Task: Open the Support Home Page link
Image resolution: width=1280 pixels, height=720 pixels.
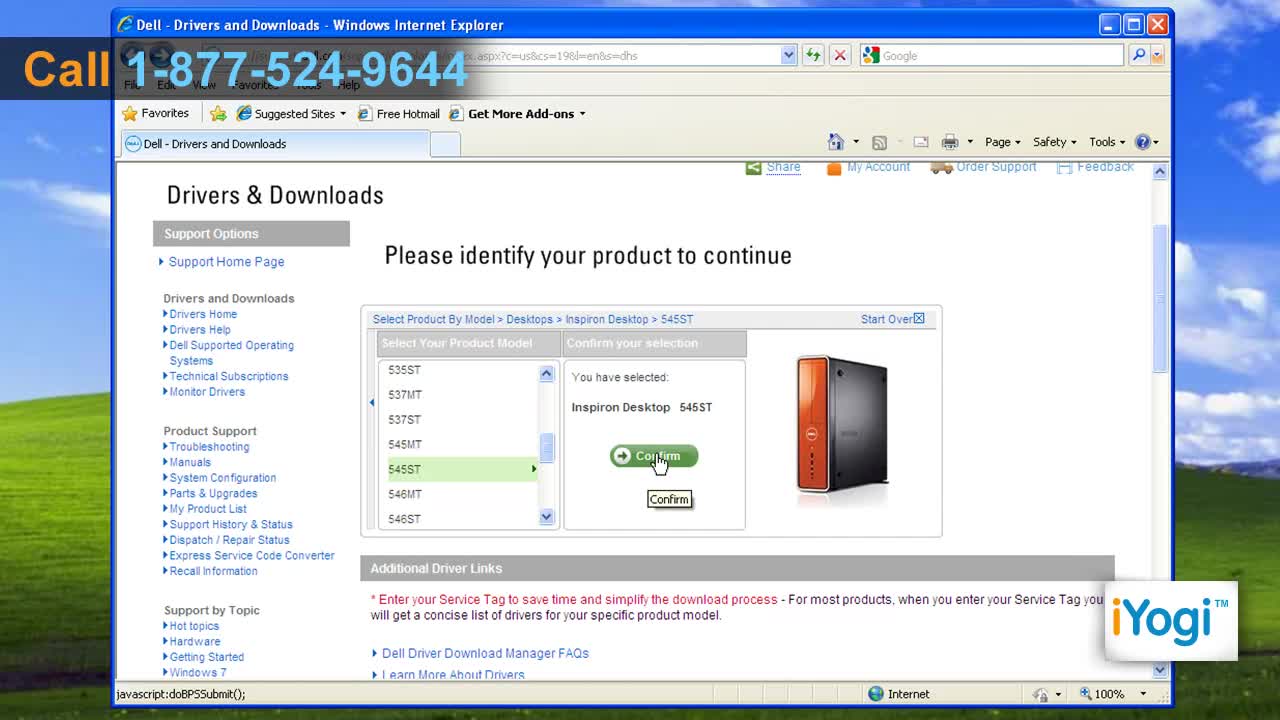Action: point(226,262)
